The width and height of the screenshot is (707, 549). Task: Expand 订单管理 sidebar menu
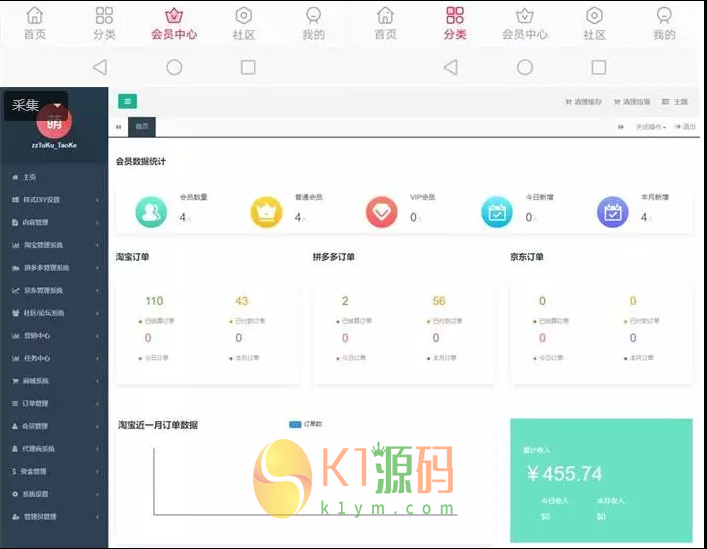(54, 404)
